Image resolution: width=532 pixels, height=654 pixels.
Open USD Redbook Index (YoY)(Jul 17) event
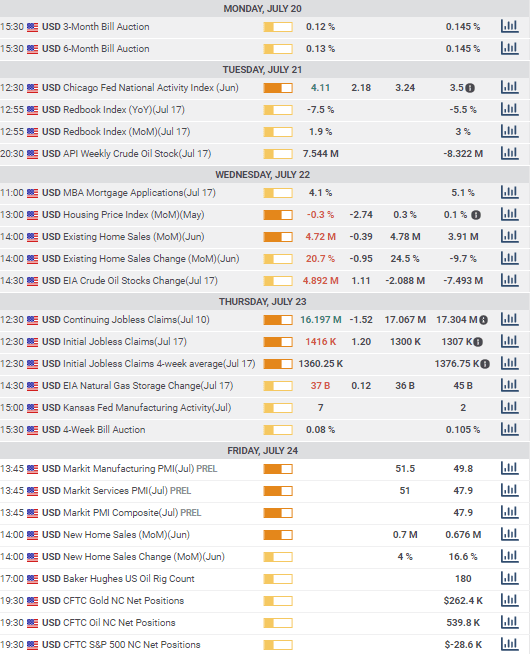click(113, 110)
